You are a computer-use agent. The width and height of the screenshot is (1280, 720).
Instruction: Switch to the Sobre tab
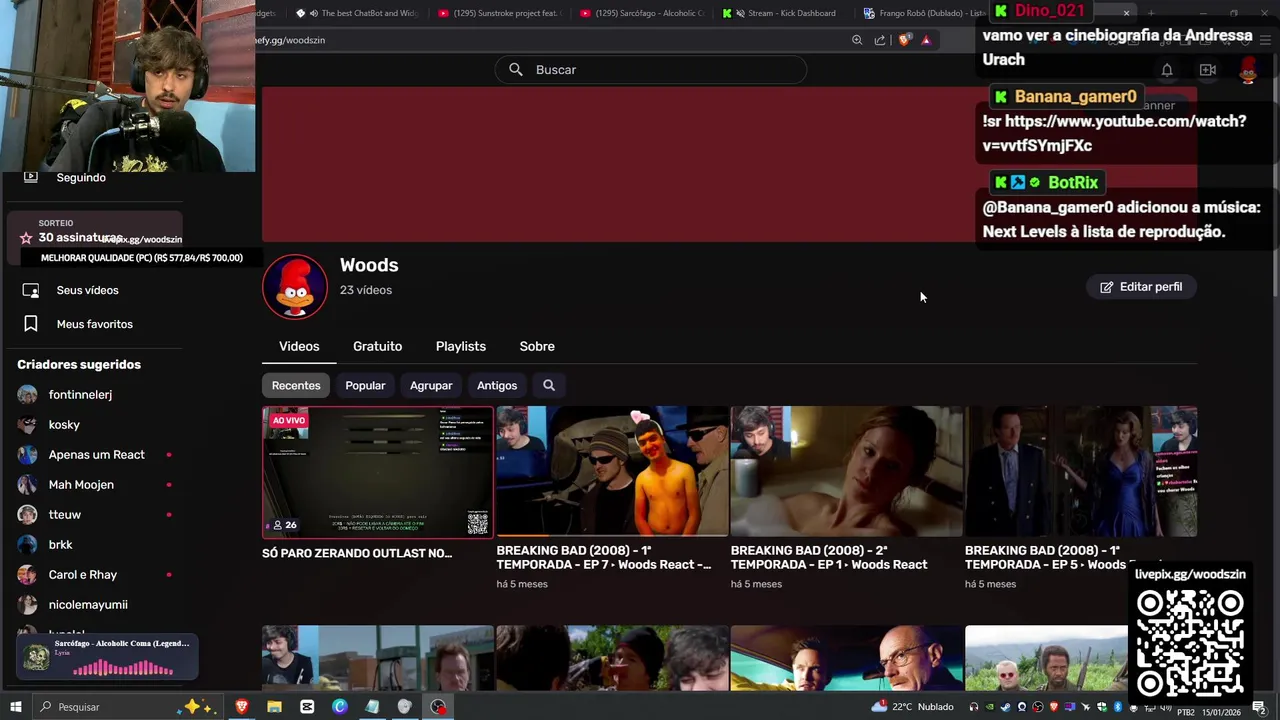pos(537,346)
